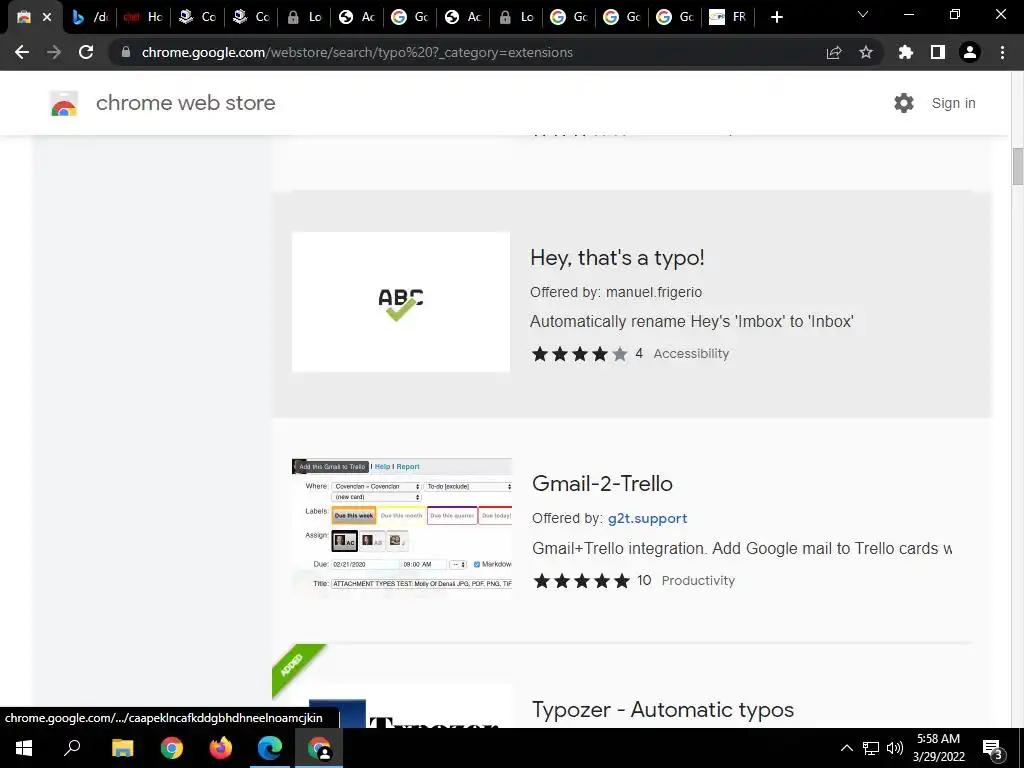Open a new browser tab

(776, 18)
